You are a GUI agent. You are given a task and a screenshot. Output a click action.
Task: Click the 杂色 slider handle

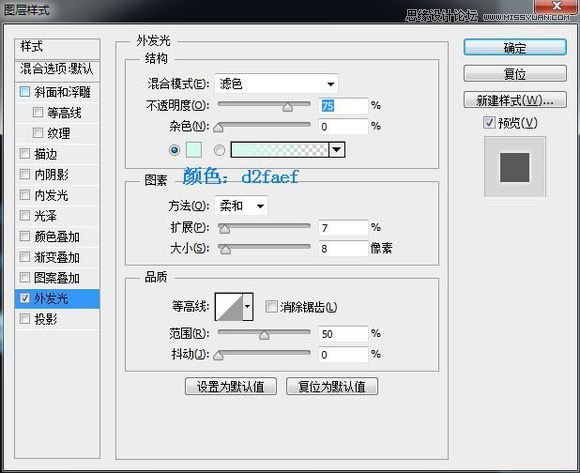[218, 128]
